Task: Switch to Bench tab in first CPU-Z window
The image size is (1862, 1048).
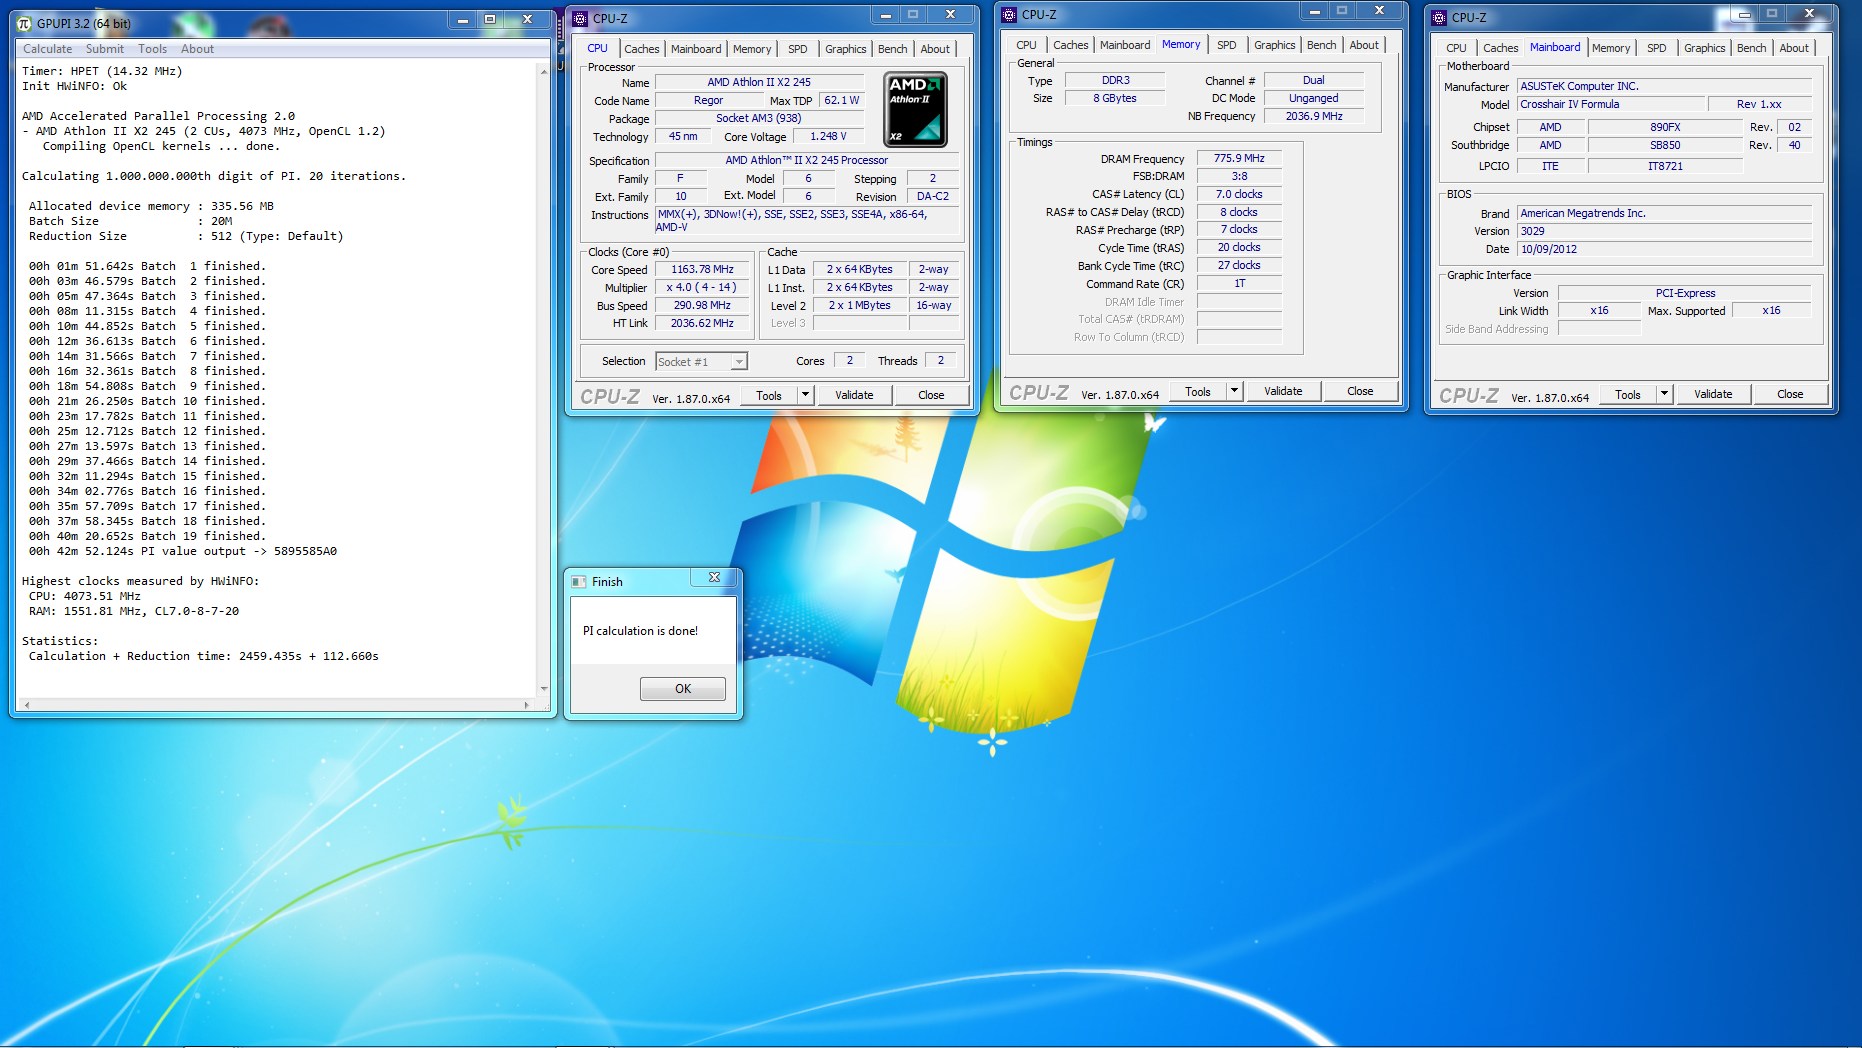Action: (893, 49)
